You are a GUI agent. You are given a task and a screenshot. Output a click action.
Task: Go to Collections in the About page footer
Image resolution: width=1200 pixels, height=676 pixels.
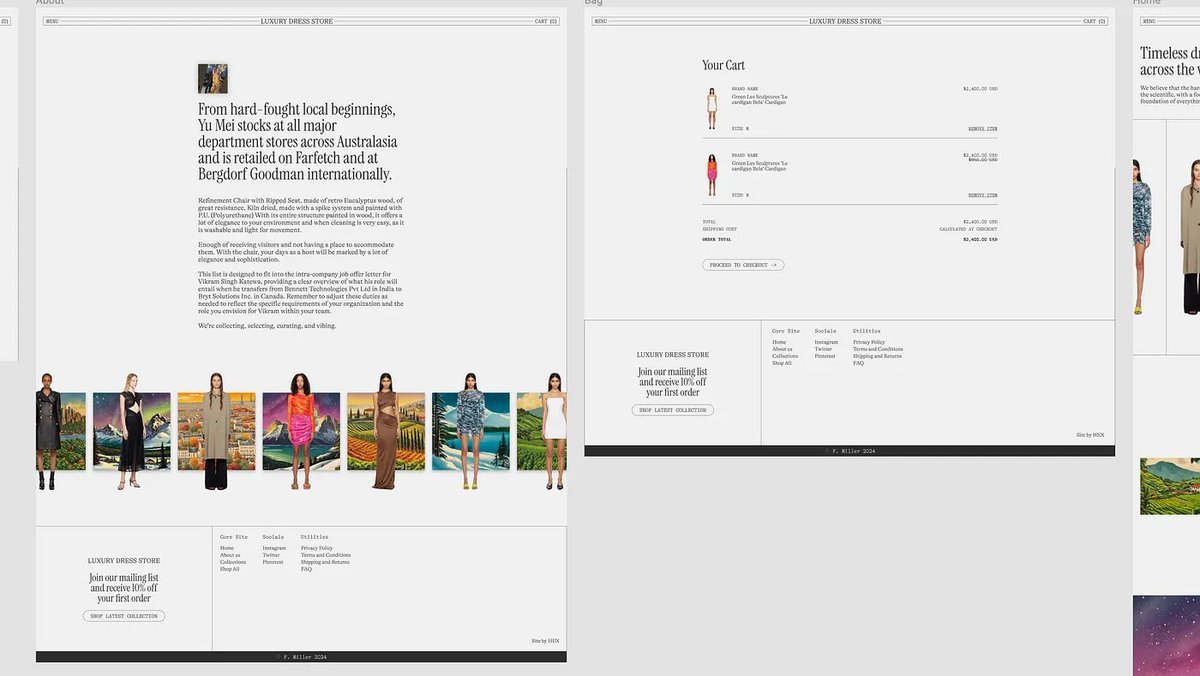tap(233, 562)
